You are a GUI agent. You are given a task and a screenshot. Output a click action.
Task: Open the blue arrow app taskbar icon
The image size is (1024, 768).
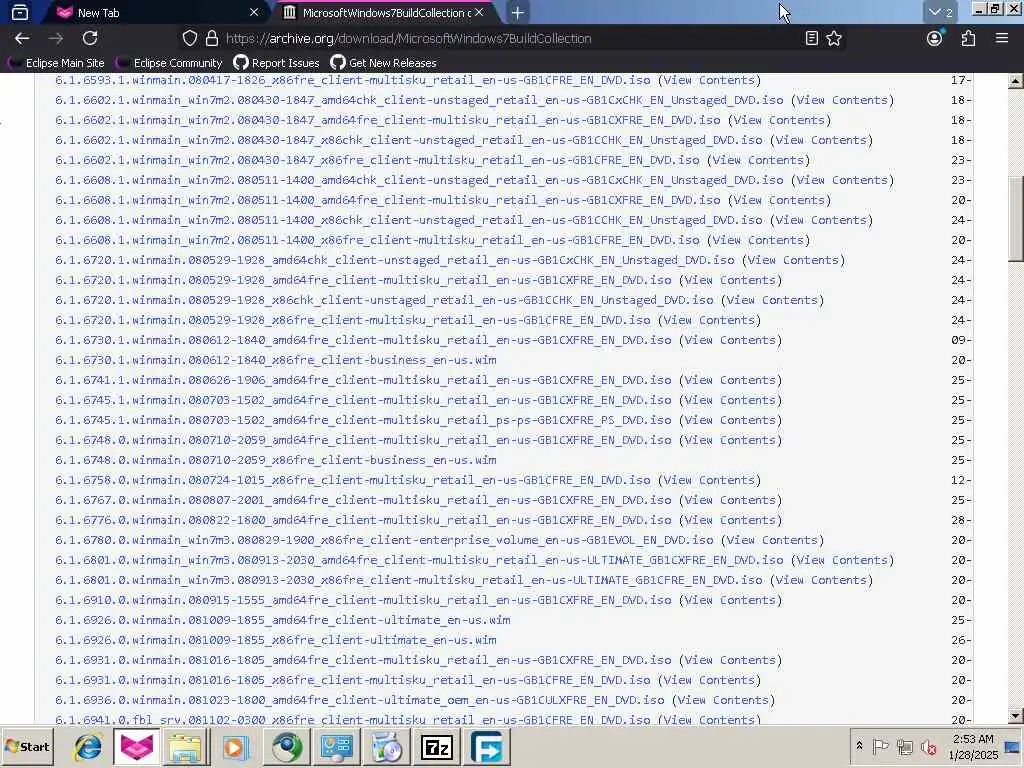[x=487, y=746]
